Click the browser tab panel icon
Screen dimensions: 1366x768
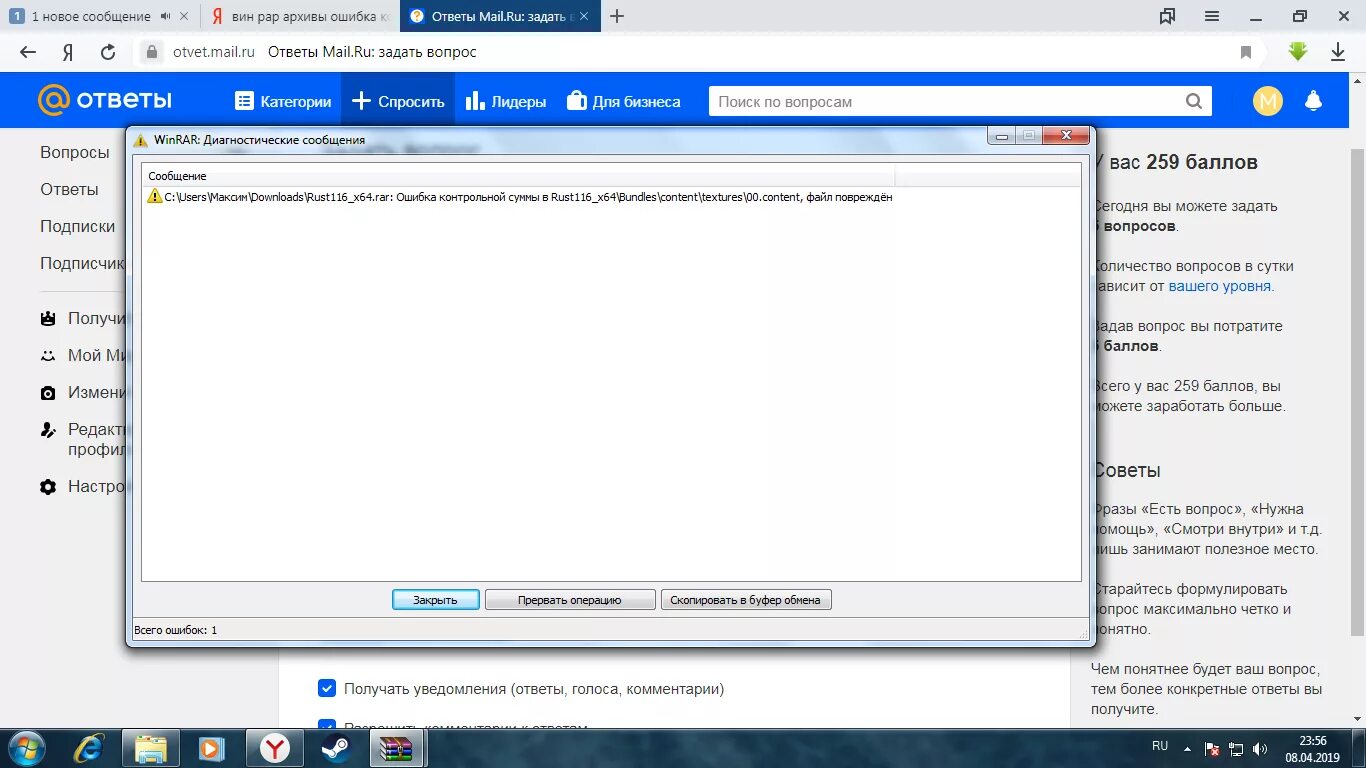(1167, 16)
